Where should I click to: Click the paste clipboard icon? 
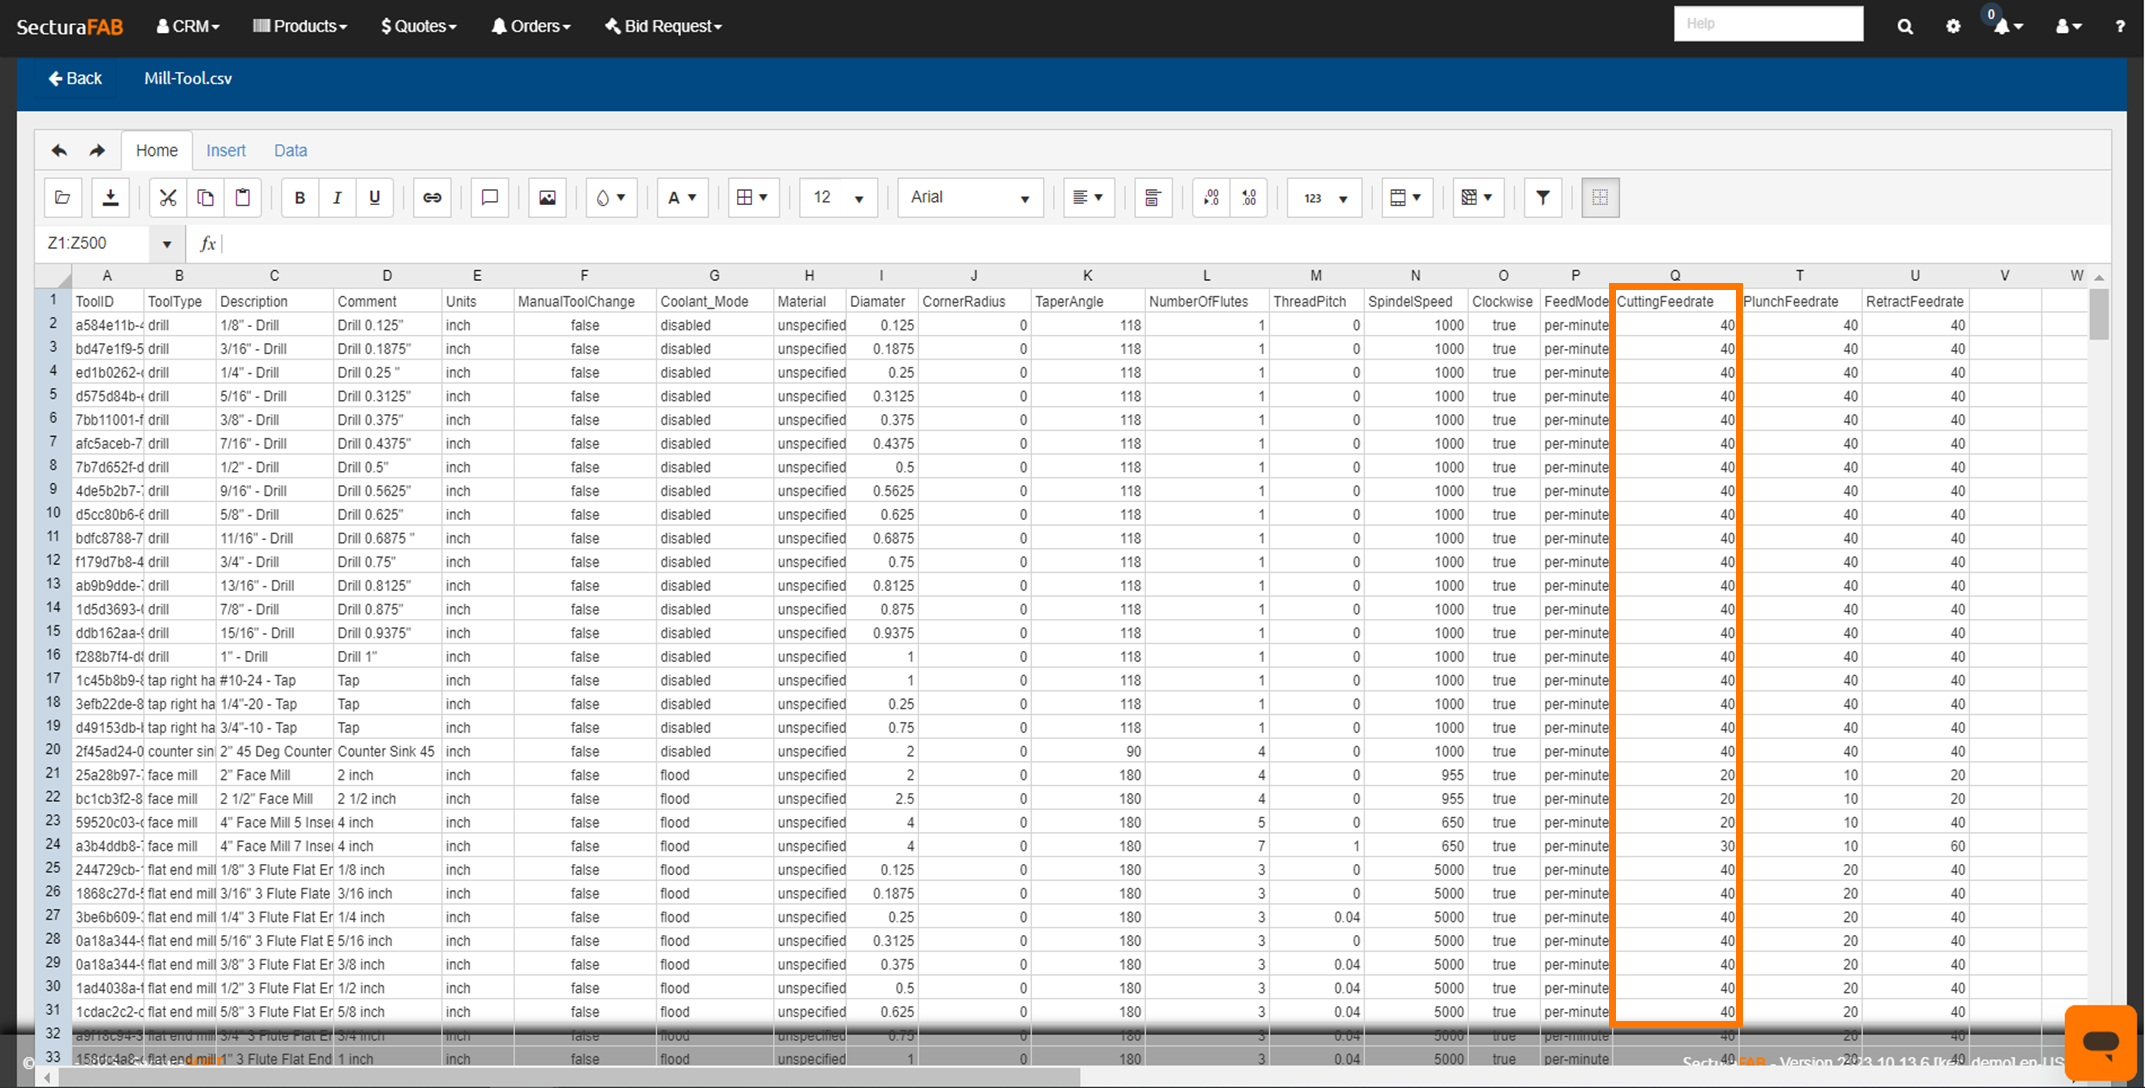point(243,198)
